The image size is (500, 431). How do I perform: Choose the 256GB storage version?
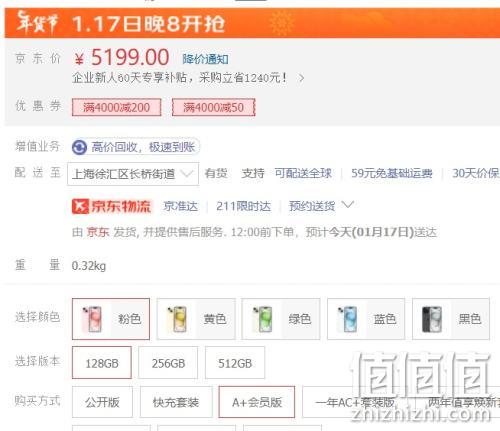[x=168, y=363]
